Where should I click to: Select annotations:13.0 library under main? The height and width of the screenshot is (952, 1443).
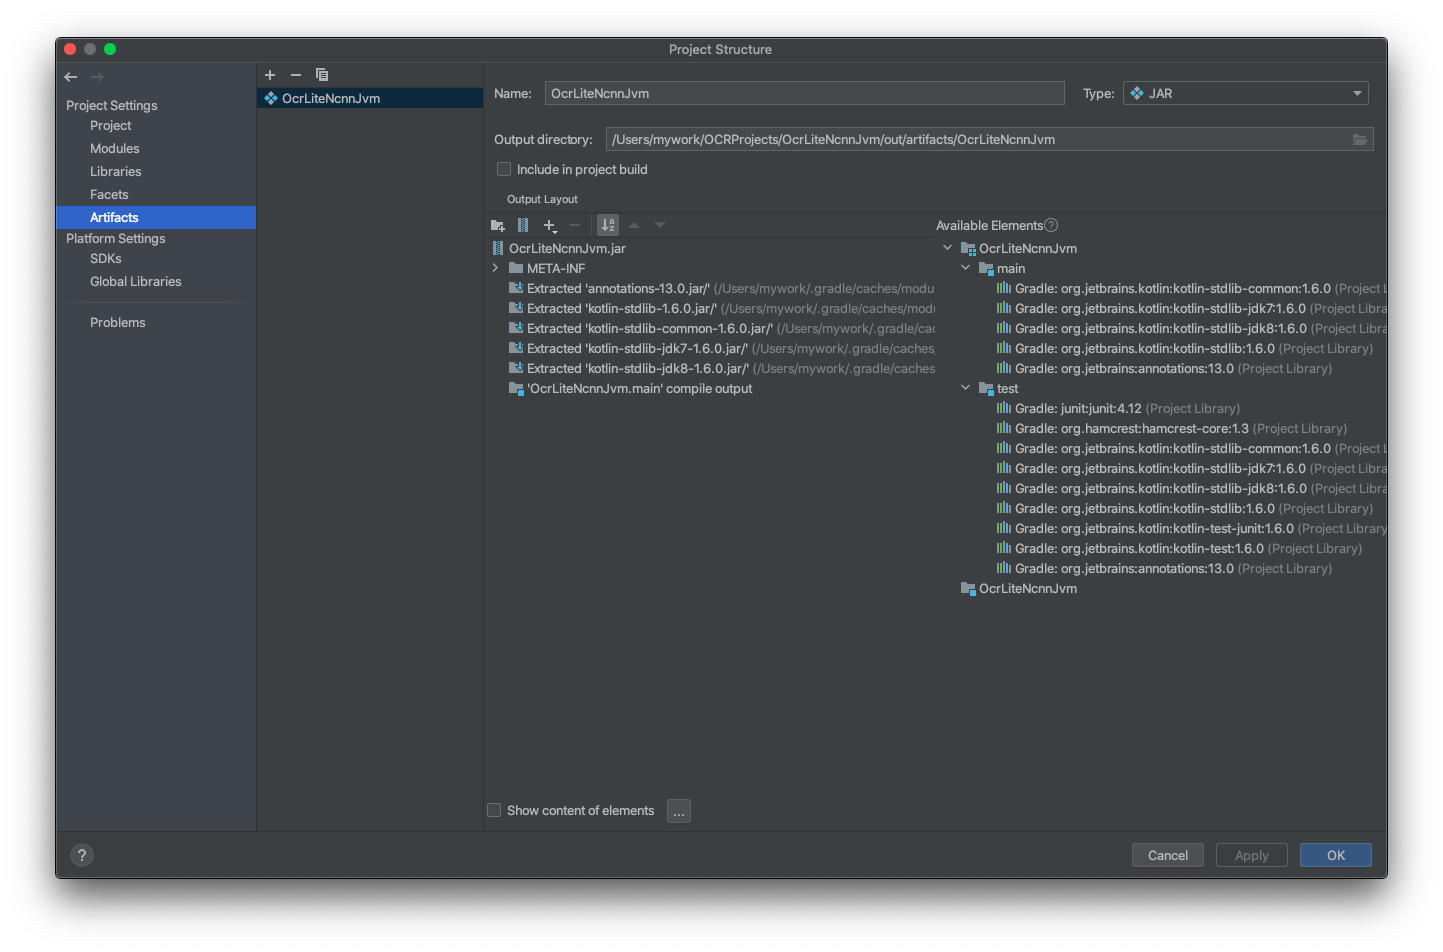[1164, 369]
